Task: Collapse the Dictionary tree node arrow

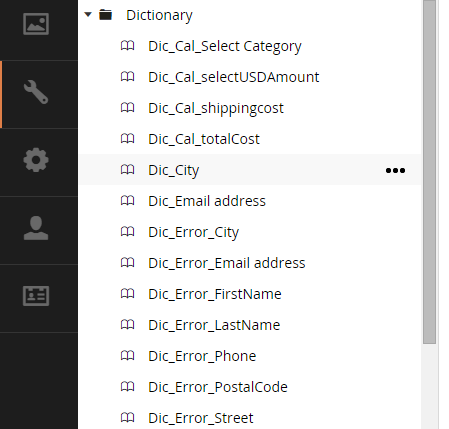Action: point(88,15)
